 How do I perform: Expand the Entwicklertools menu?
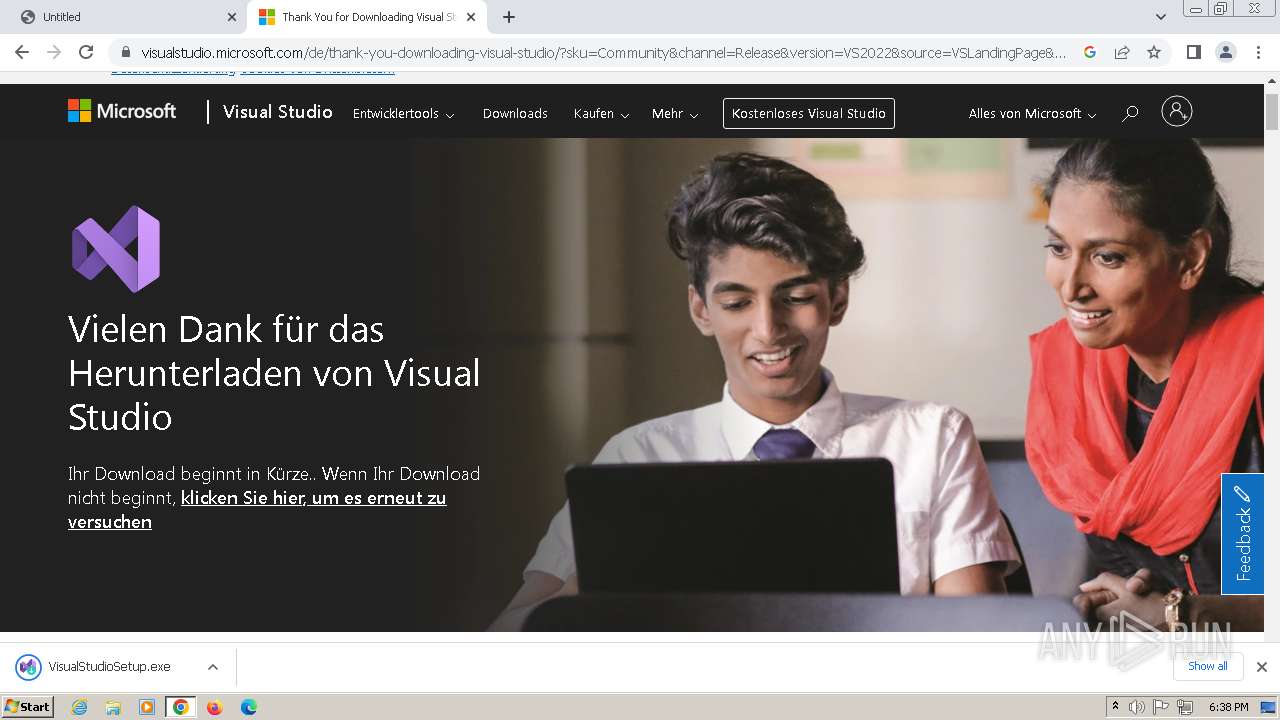(x=403, y=114)
